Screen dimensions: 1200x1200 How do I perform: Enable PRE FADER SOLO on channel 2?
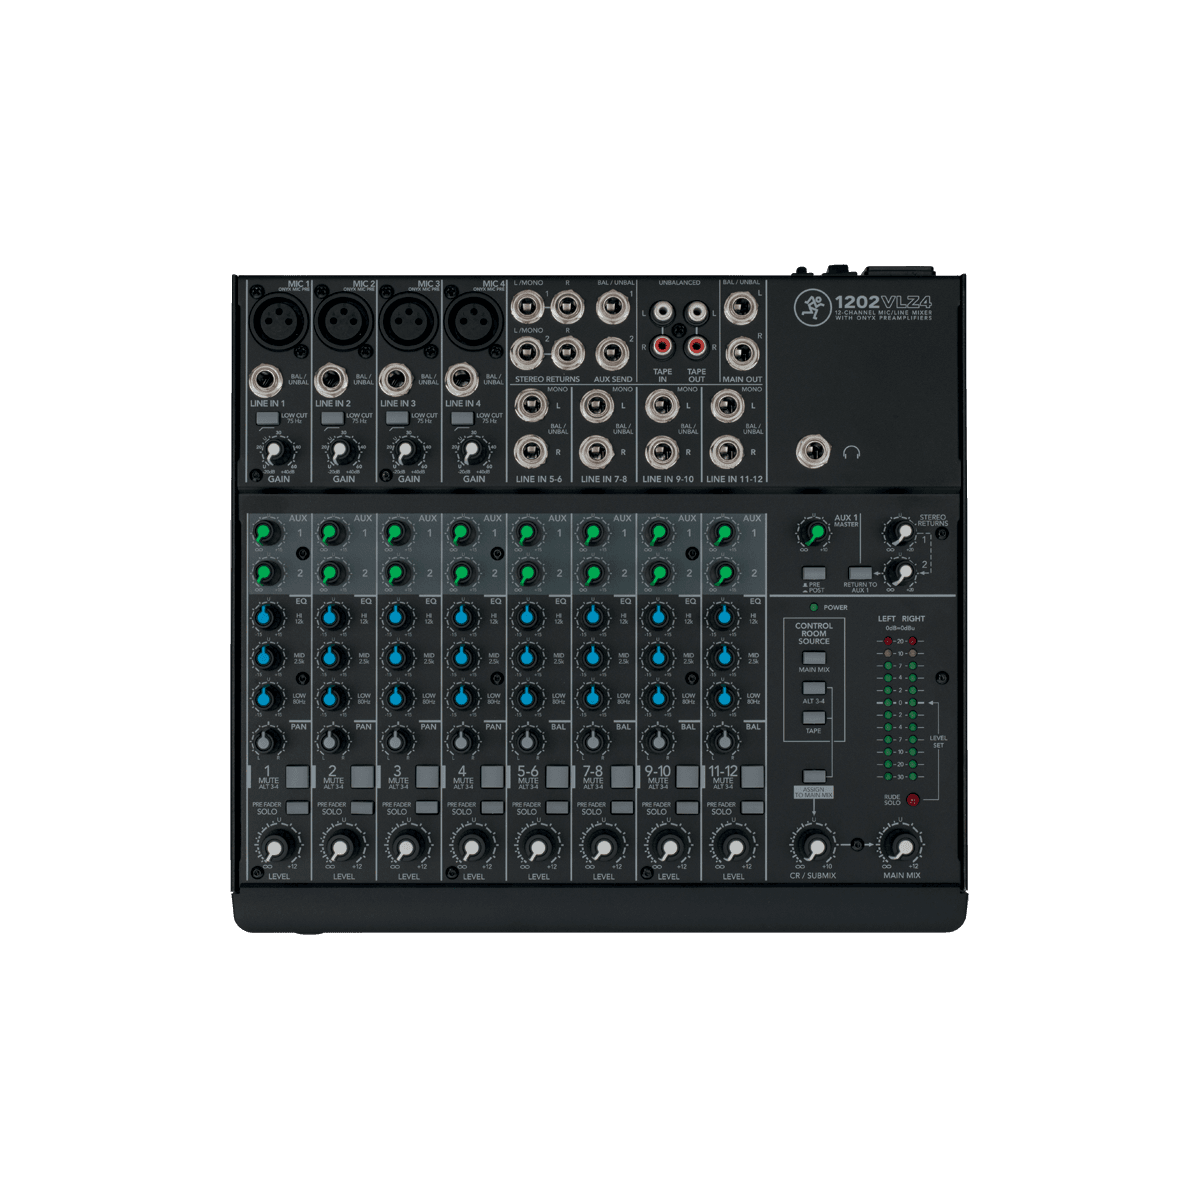[362, 807]
